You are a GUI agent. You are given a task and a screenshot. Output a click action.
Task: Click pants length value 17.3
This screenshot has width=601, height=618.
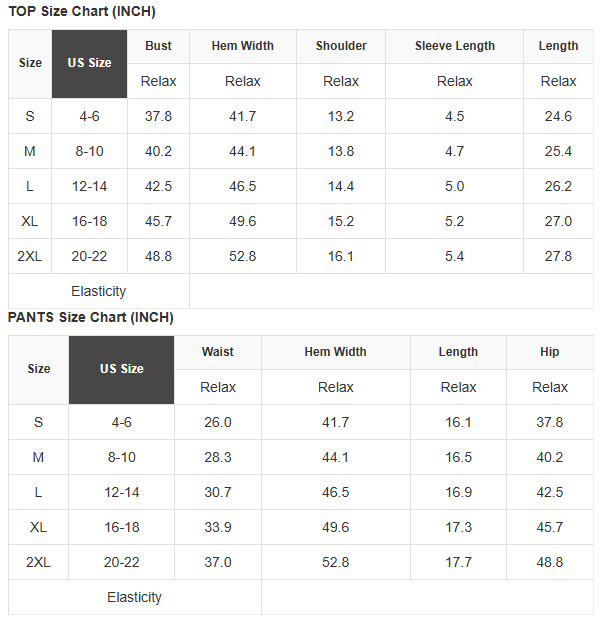pos(458,527)
